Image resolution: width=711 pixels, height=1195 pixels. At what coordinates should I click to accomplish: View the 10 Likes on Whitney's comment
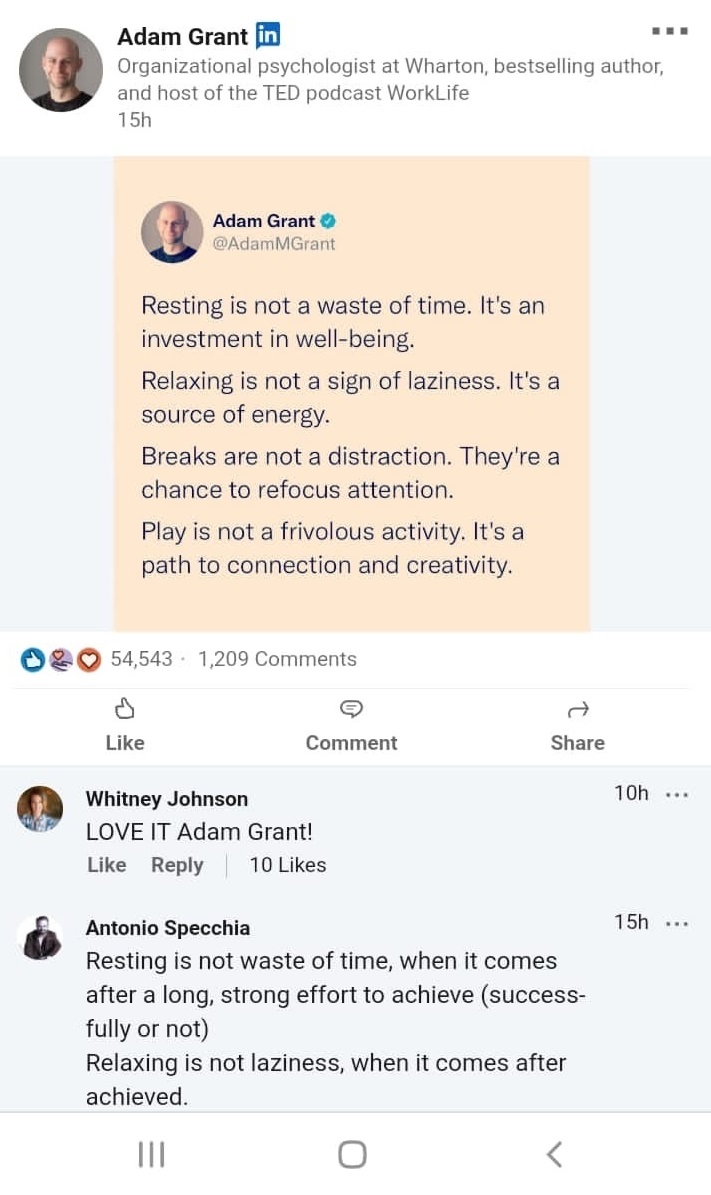point(288,865)
